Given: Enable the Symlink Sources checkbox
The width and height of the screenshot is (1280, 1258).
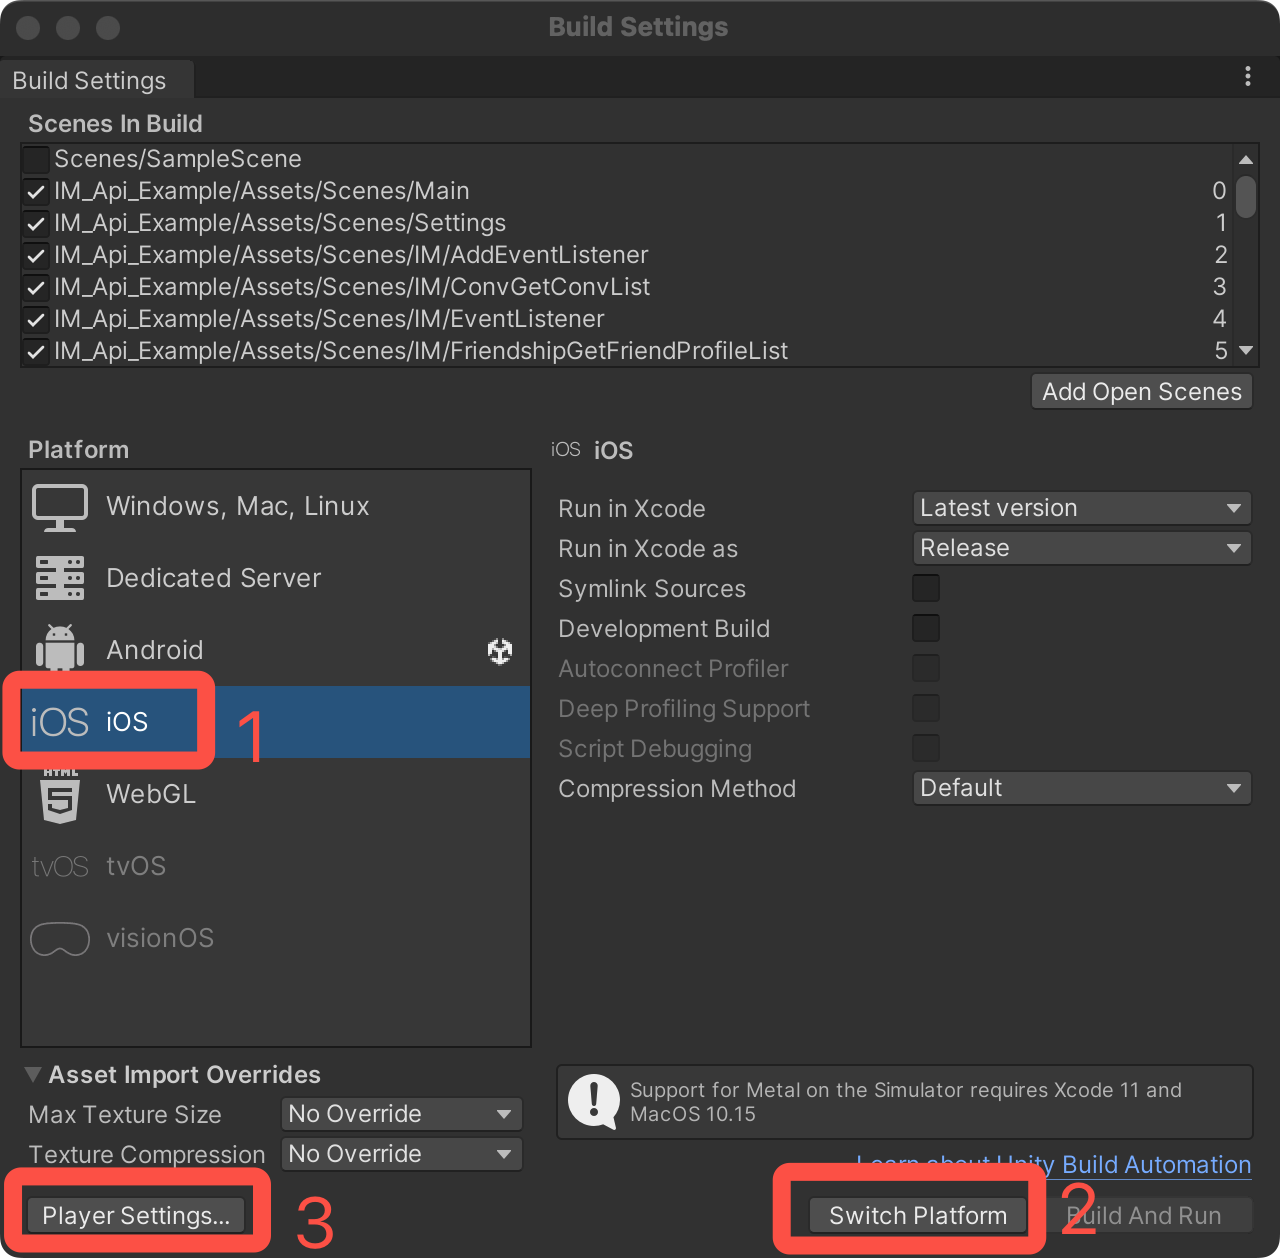Looking at the screenshot, I should coord(926,589).
